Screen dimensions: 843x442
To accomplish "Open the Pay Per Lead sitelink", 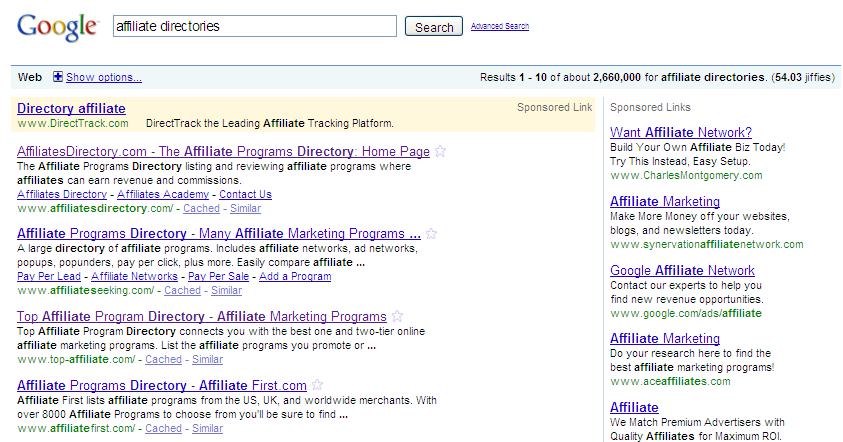I will 49,276.
